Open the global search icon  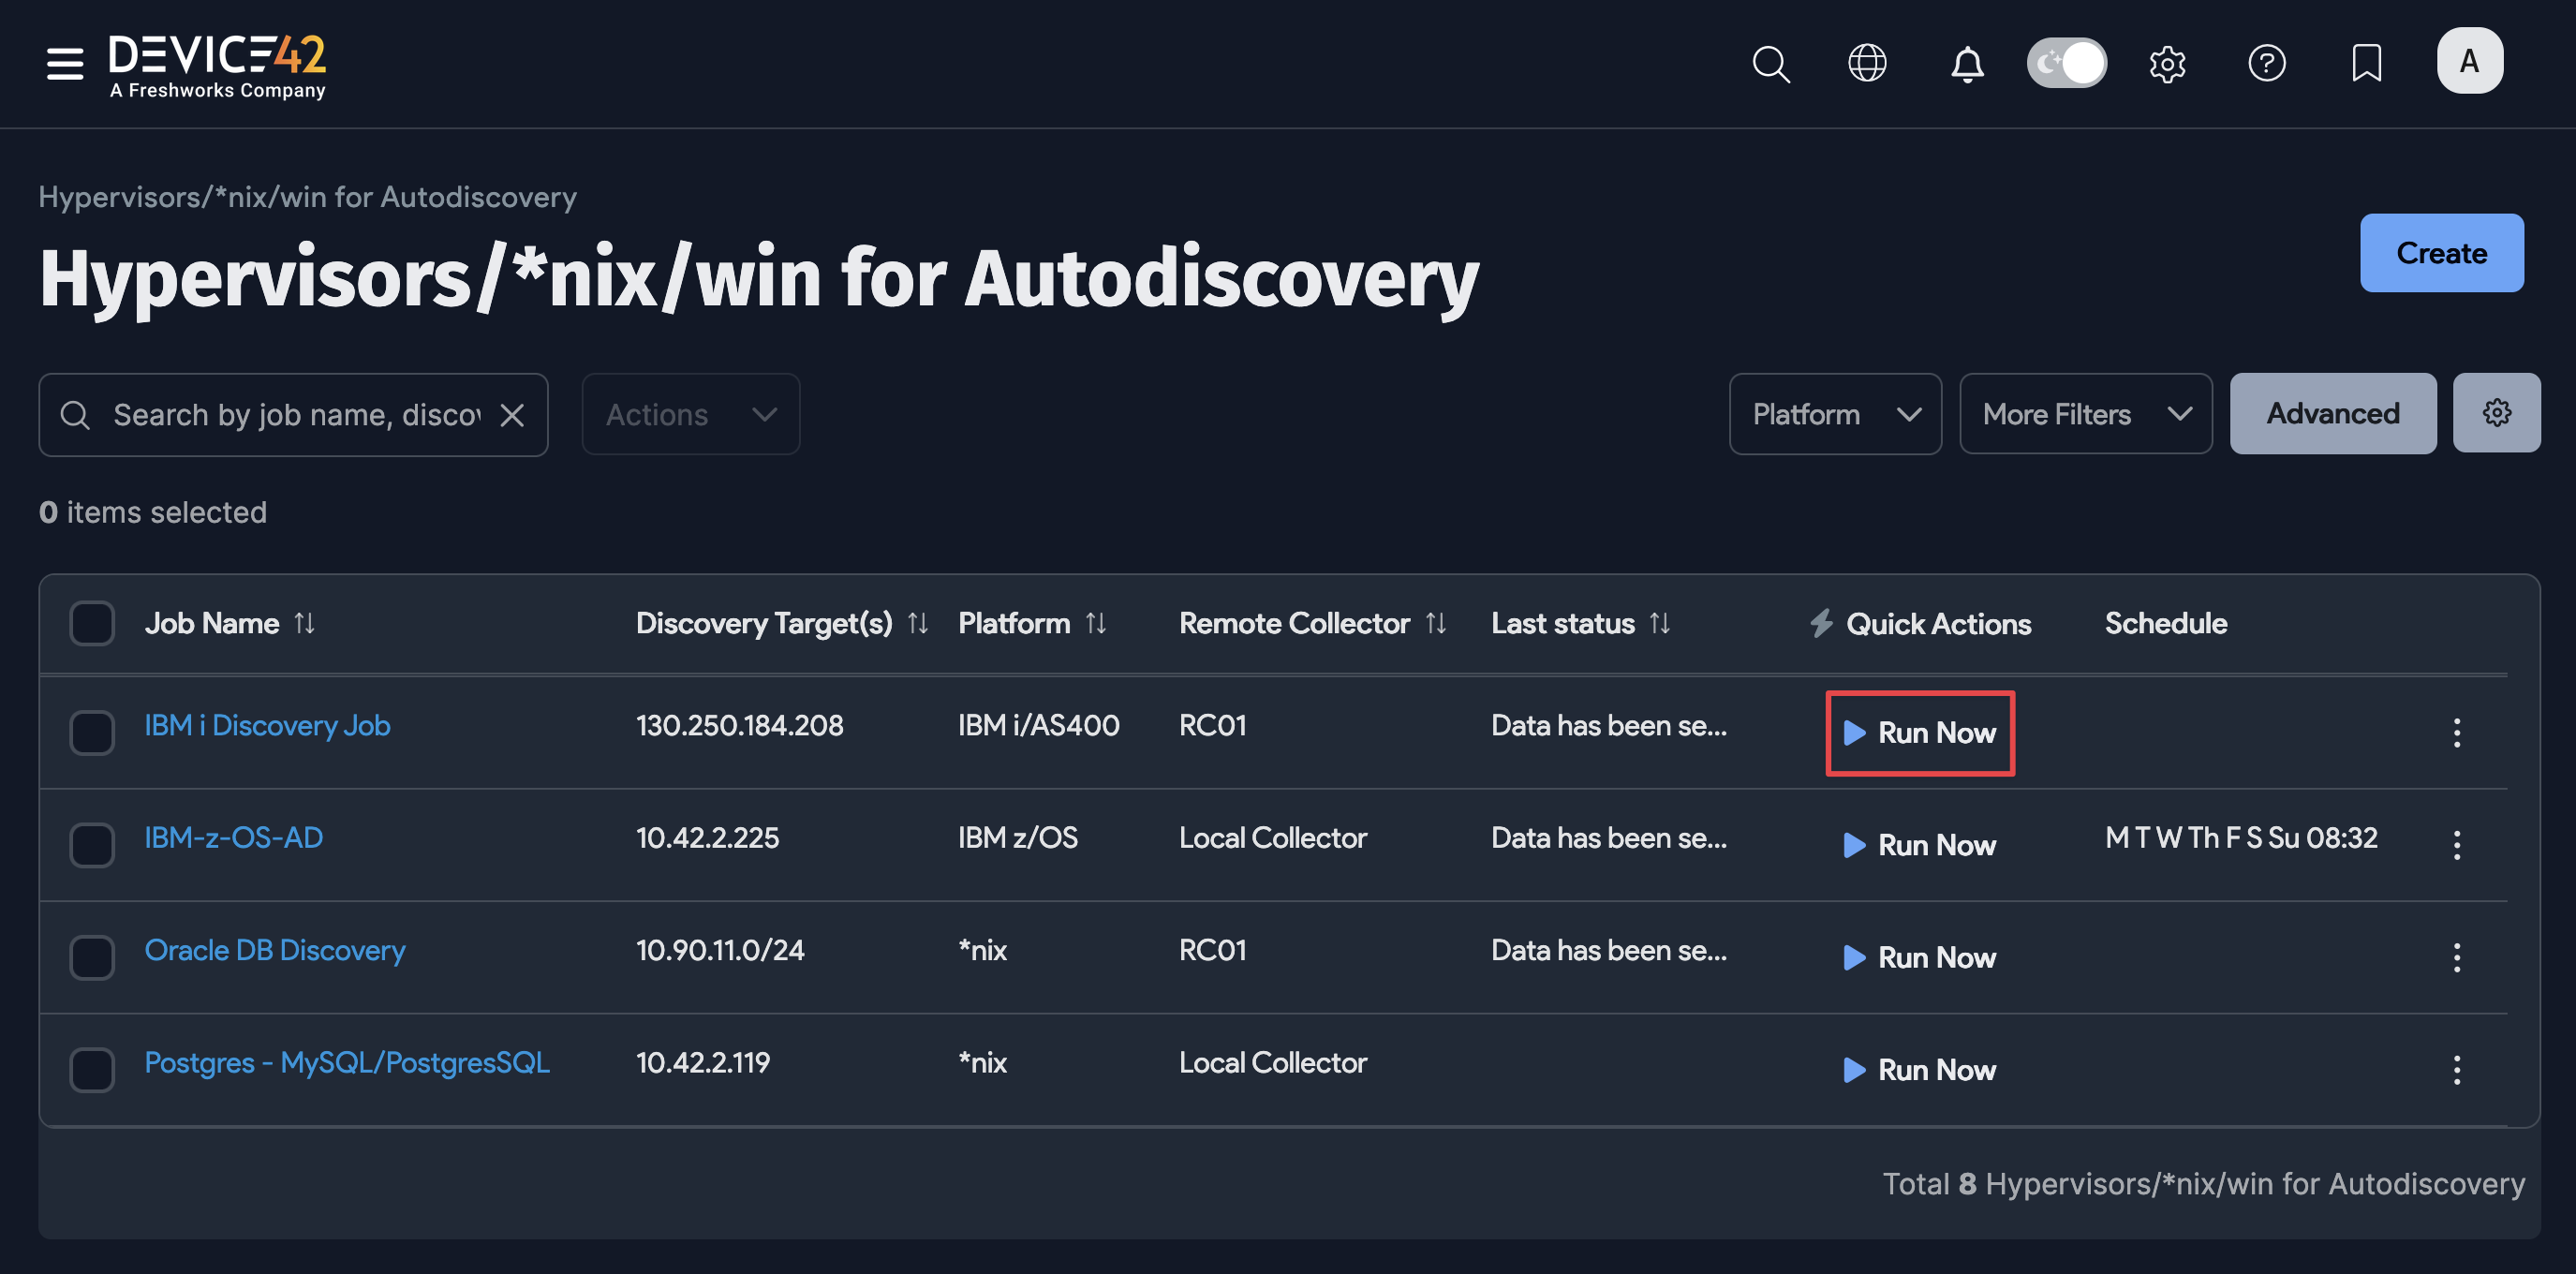click(1770, 64)
